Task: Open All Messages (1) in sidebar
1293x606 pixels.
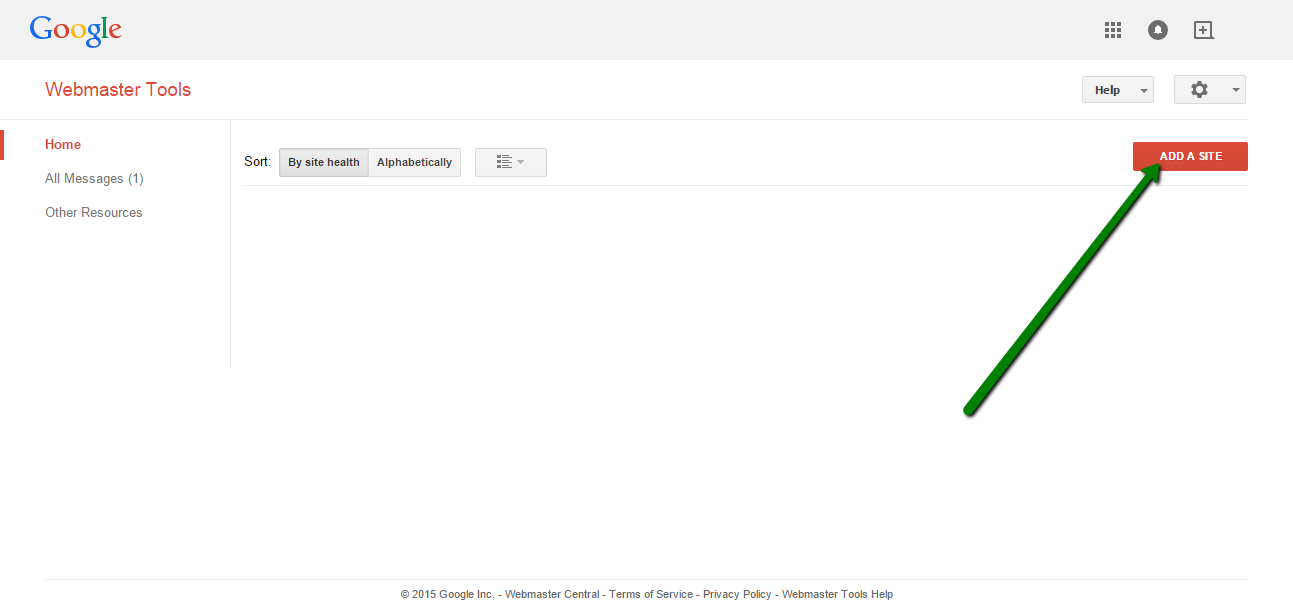Action: coord(94,179)
